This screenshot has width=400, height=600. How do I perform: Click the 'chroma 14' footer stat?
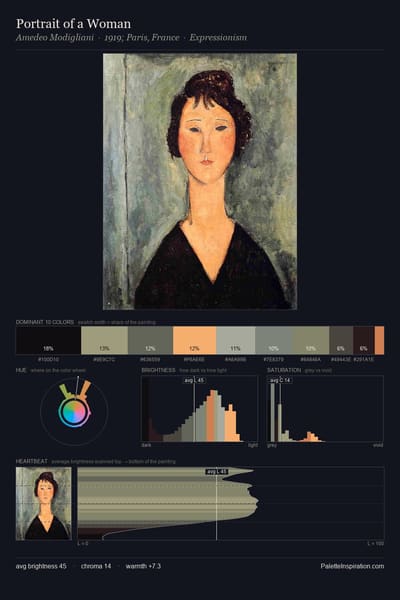click(96, 566)
